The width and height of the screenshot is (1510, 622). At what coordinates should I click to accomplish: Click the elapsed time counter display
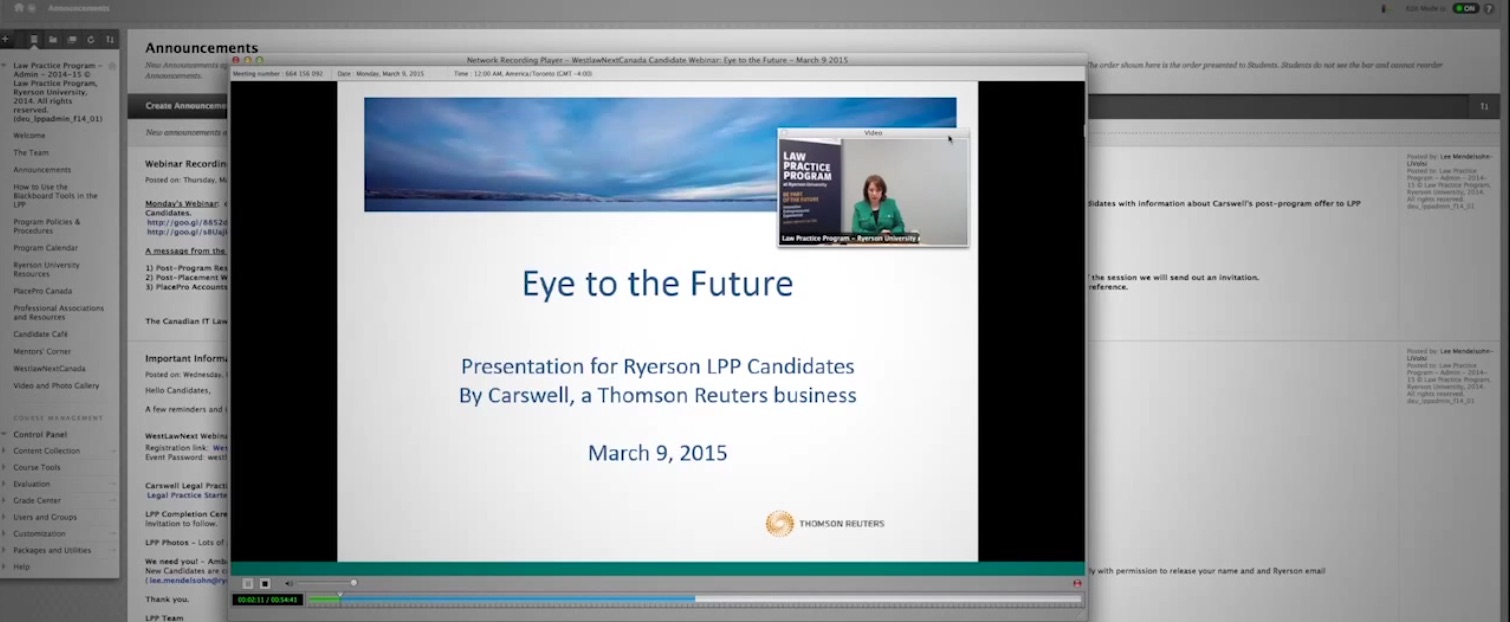click(x=267, y=600)
